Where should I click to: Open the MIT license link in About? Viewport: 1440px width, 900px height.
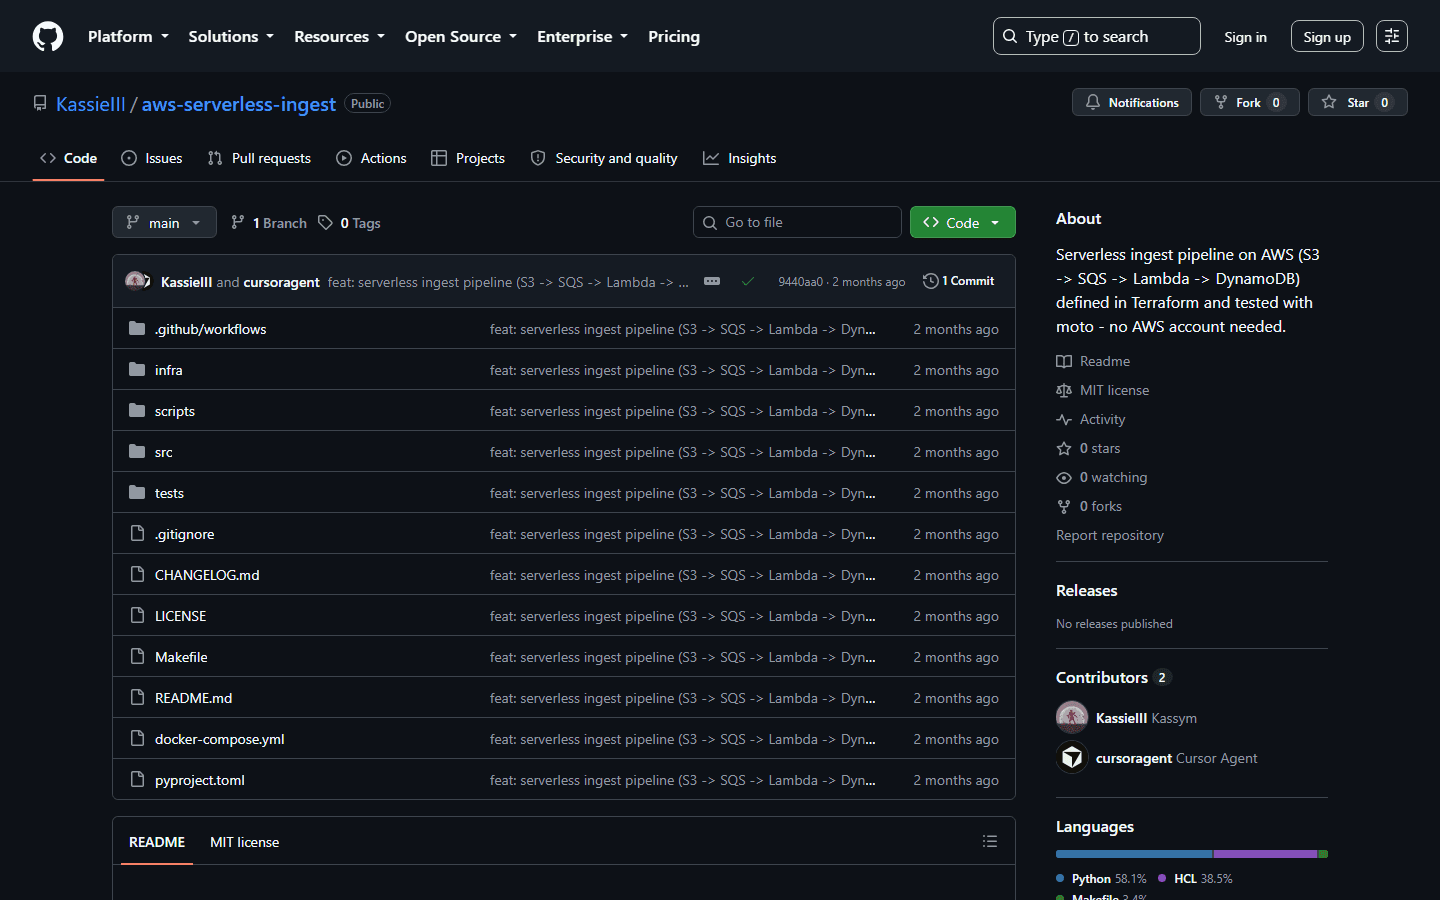click(1103, 390)
